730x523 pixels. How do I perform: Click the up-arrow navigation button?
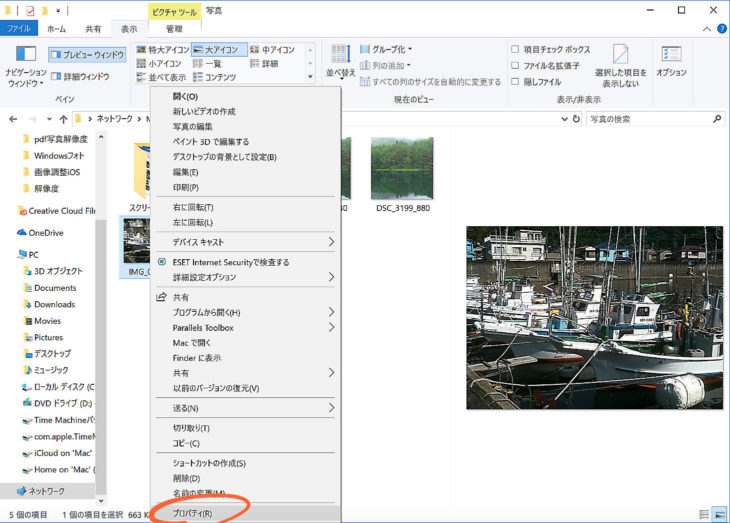click(64, 119)
